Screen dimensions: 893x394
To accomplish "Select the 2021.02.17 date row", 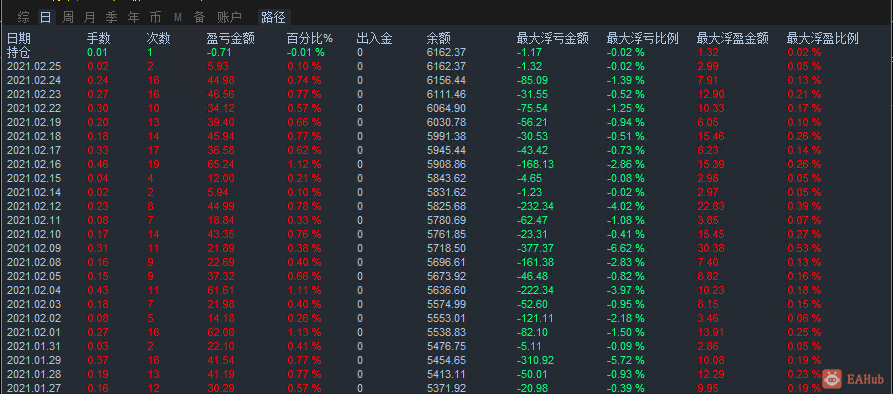I will click(33, 150).
